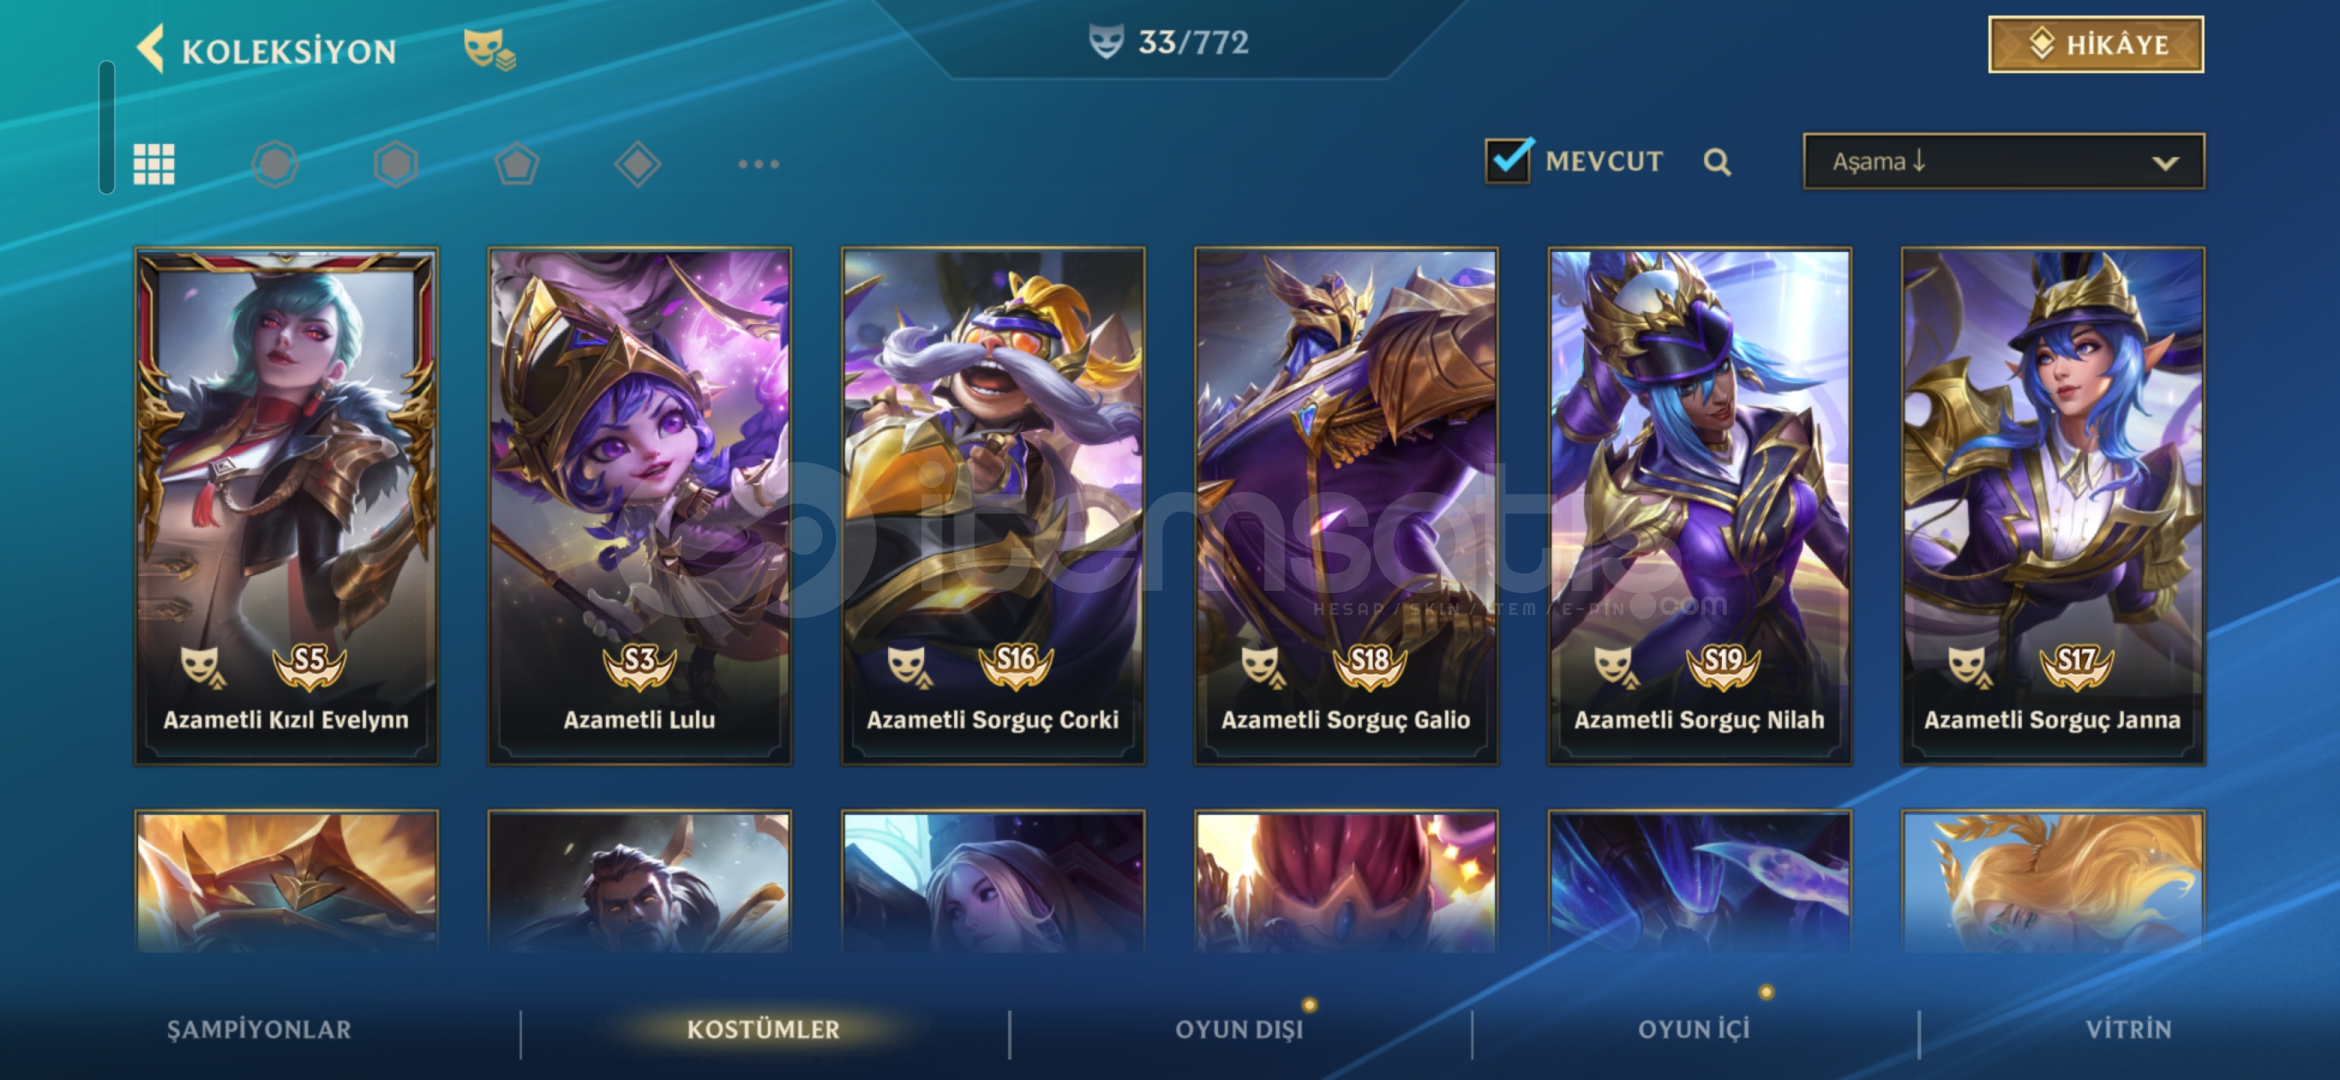Click the Aşama dropdown chevron arrow
Viewport: 2340px width, 1080px height.
[2165, 163]
